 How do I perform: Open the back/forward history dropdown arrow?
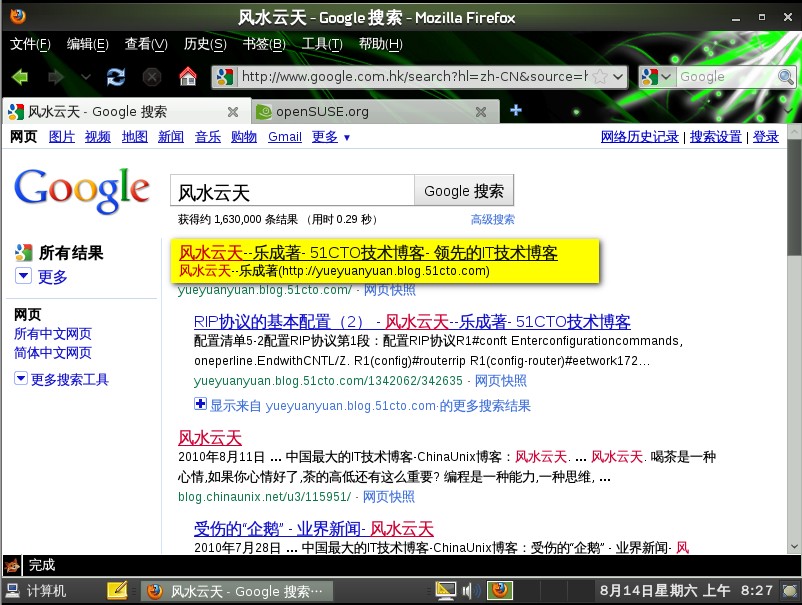[x=86, y=77]
